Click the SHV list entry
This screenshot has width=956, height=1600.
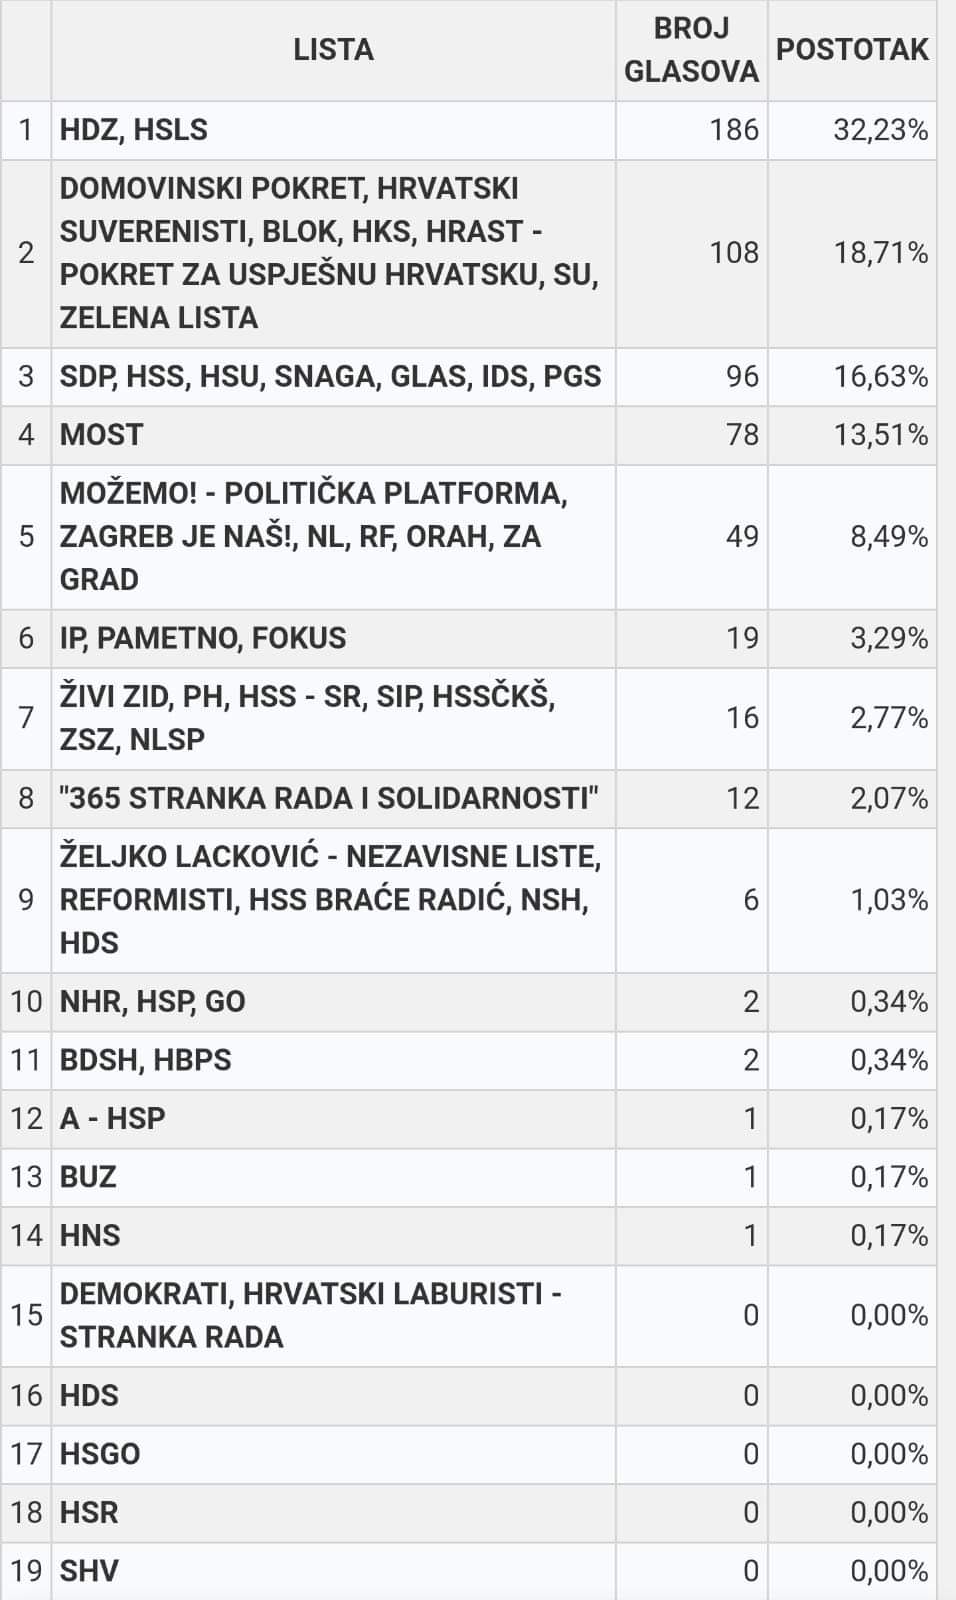point(89,1570)
